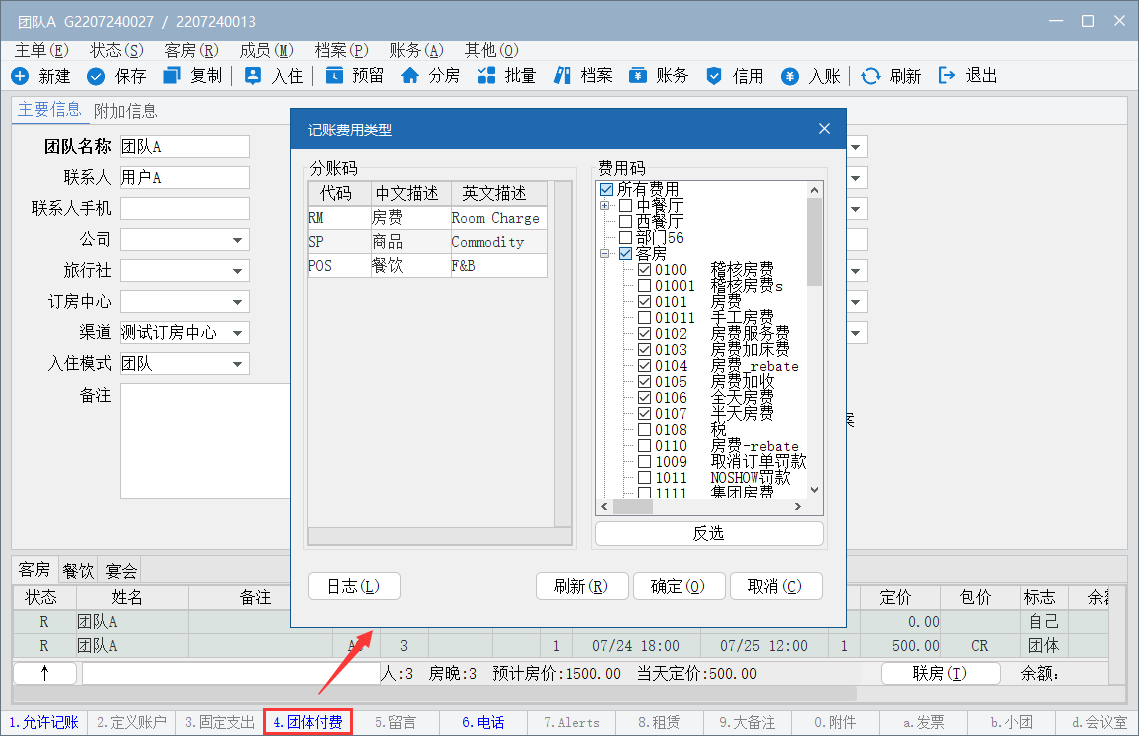Screen dimensions: 1139x736
Task: Click the 费用码 horizontal scrollbar right arrow
Action: click(x=798, y=506)
